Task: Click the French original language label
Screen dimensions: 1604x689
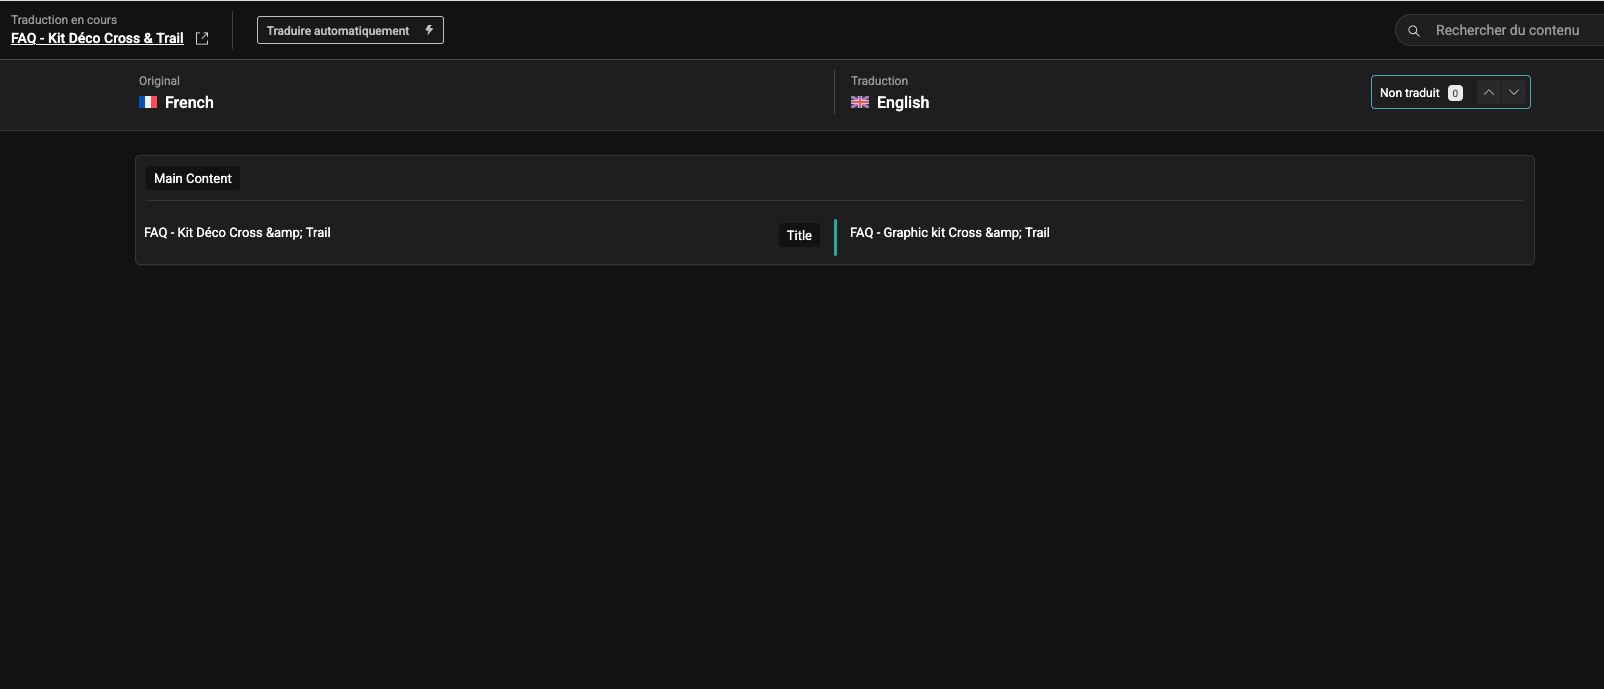Action: [x=189, y=102]
